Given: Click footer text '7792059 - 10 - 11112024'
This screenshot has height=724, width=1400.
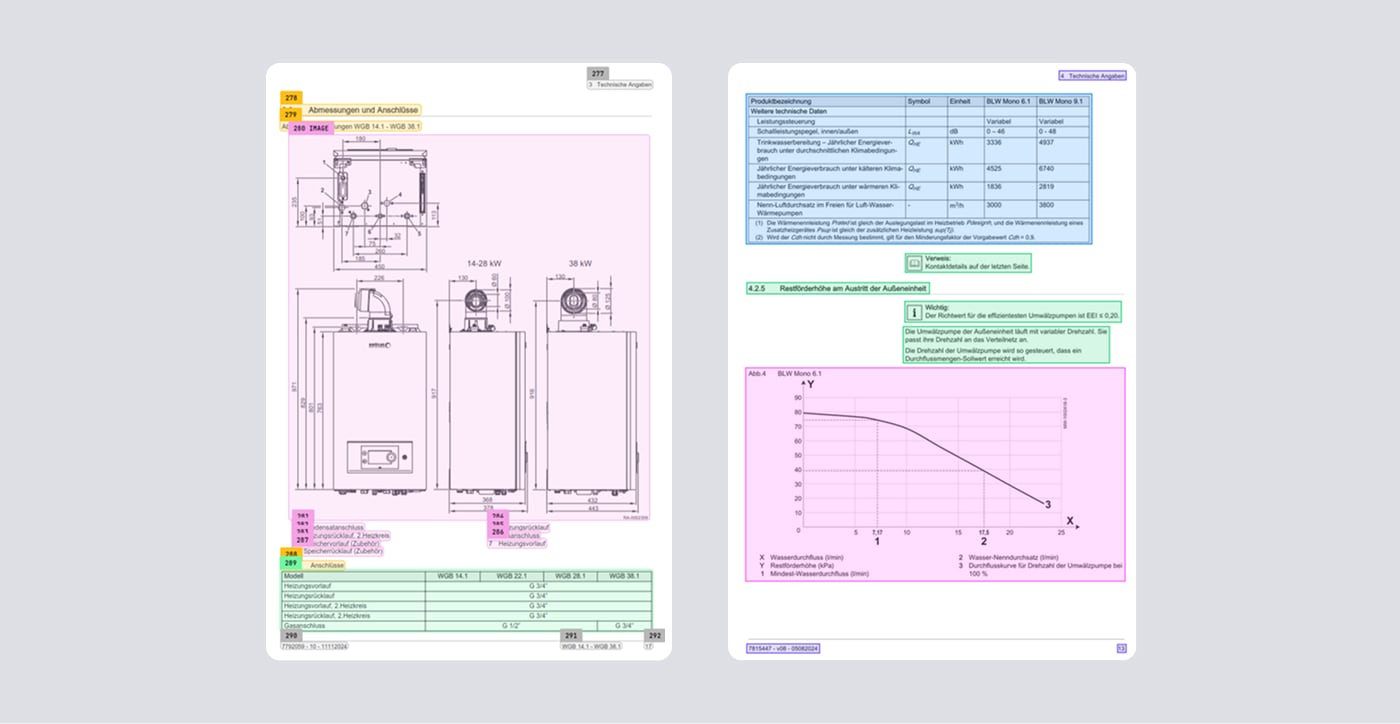Looking at the screenshot, I should click(315, 647).
